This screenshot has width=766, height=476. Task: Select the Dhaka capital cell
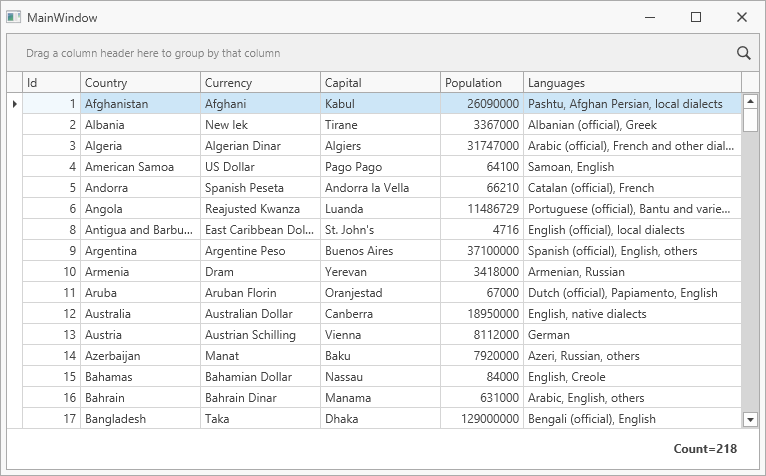(x=381, y=419)
